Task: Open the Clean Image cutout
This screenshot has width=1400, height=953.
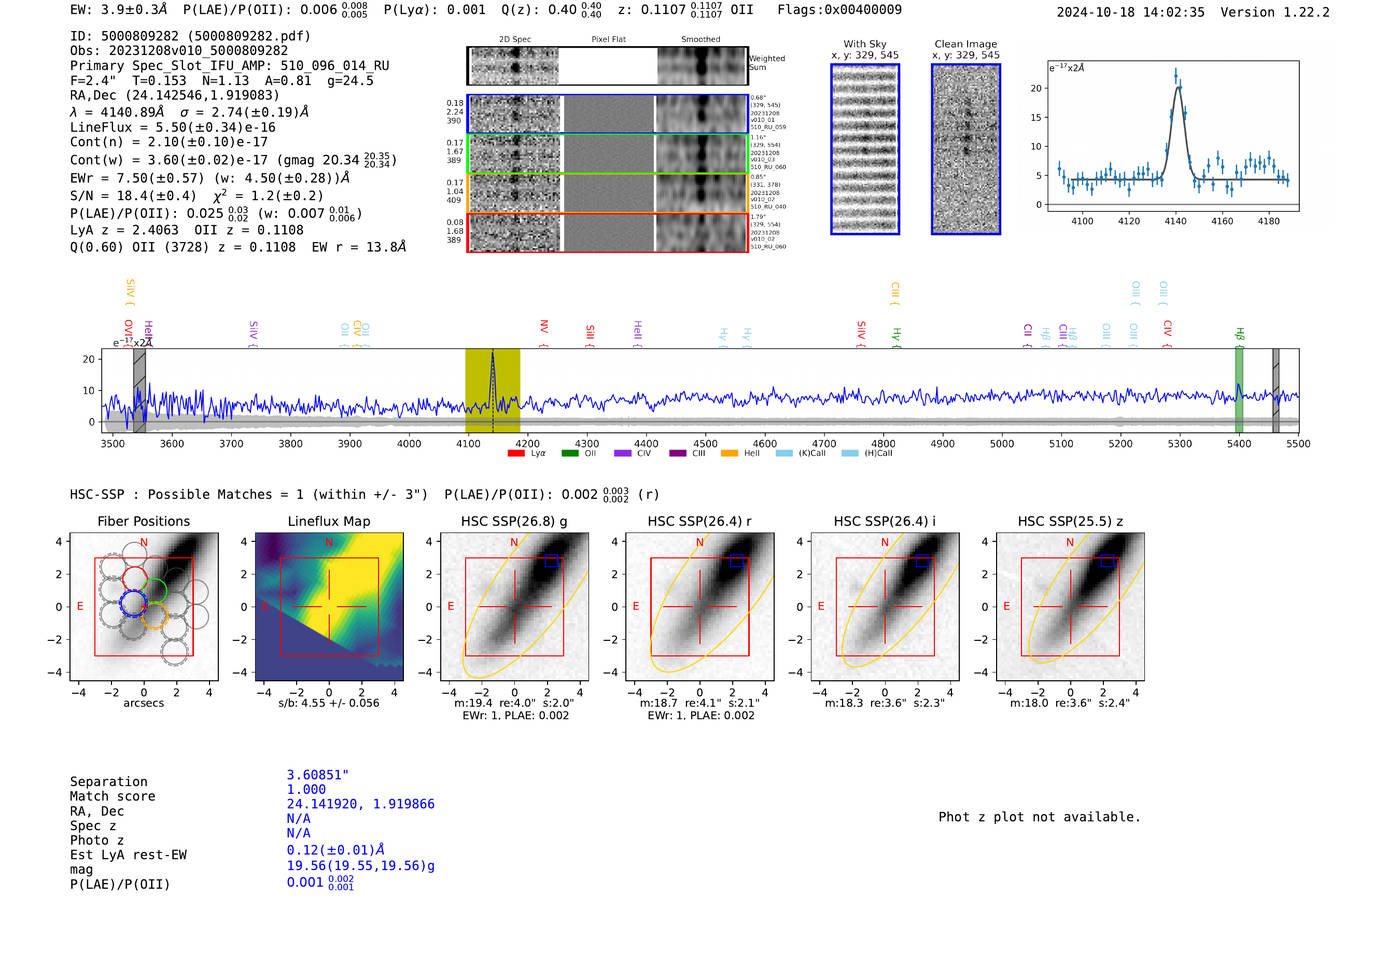Action: click(966, 149)
